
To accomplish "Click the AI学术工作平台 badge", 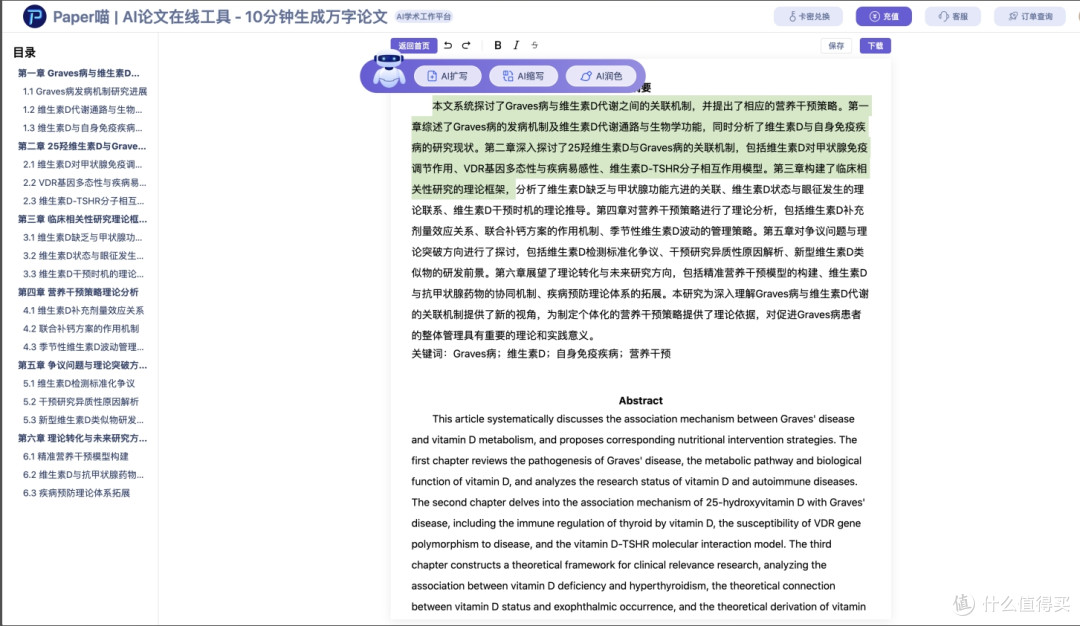I will pyautogui.click(x=424, y=17).
